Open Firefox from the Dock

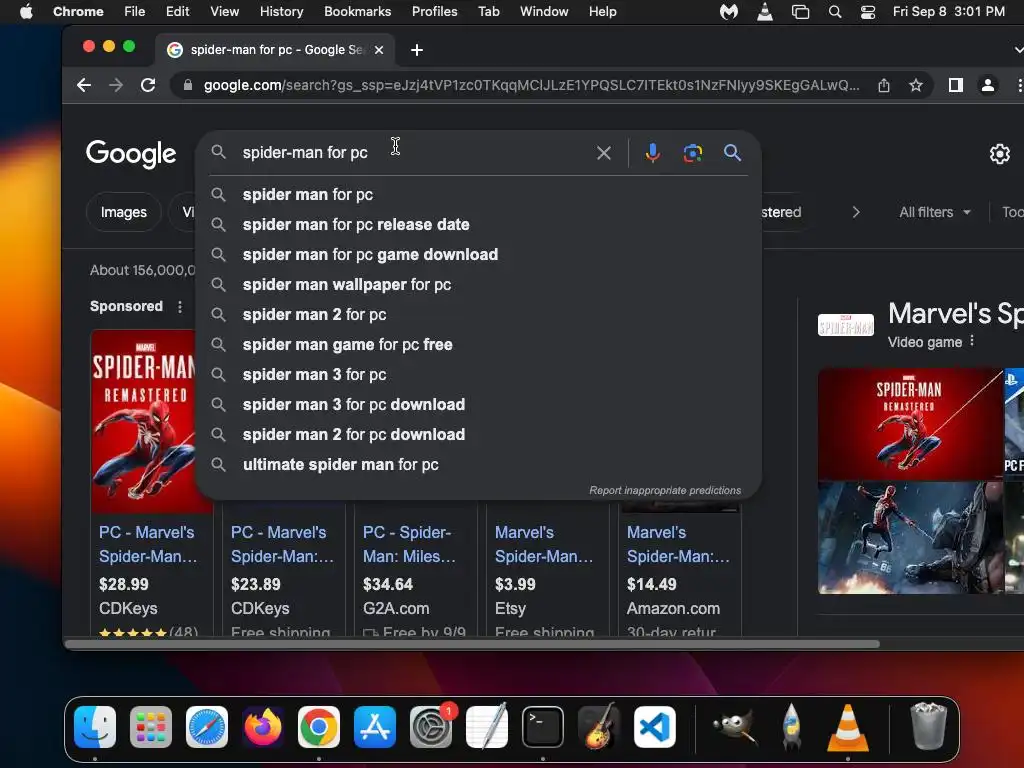tap(263, 727)
